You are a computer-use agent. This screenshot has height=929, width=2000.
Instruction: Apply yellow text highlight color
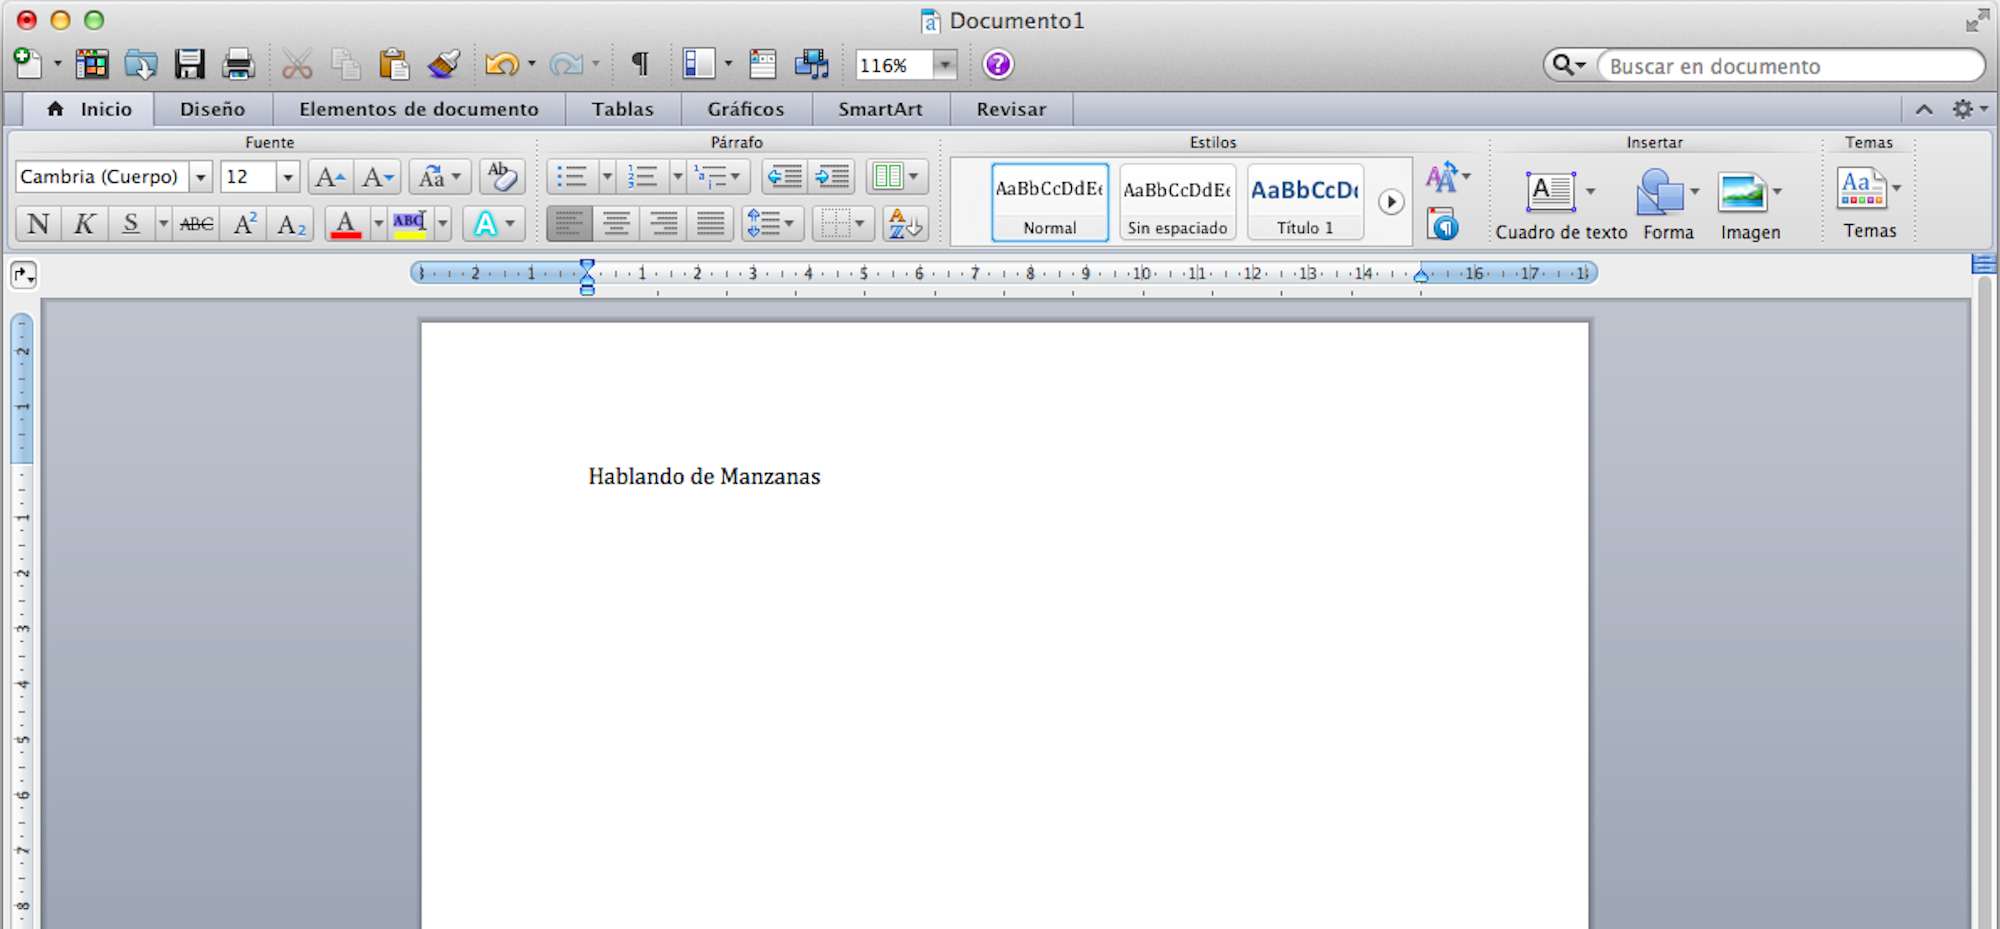point(410,223)
